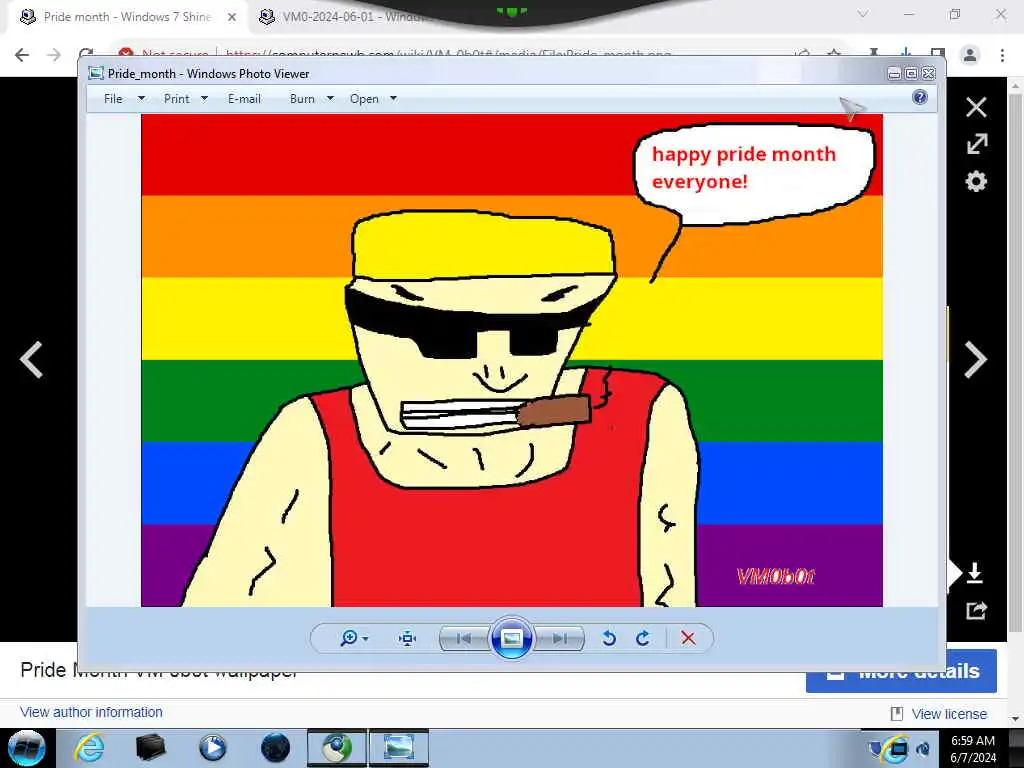
Task: Minimize the Windows Photo Viewer window
Action: tap(894, 74)
